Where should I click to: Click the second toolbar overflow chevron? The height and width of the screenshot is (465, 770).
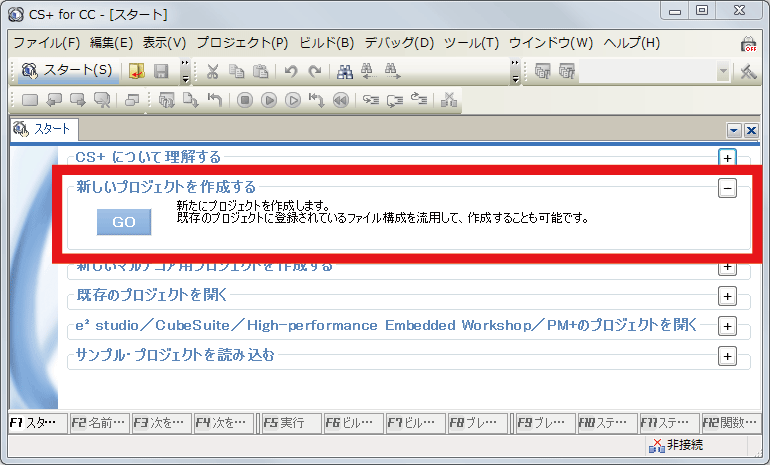pos(515,72)
